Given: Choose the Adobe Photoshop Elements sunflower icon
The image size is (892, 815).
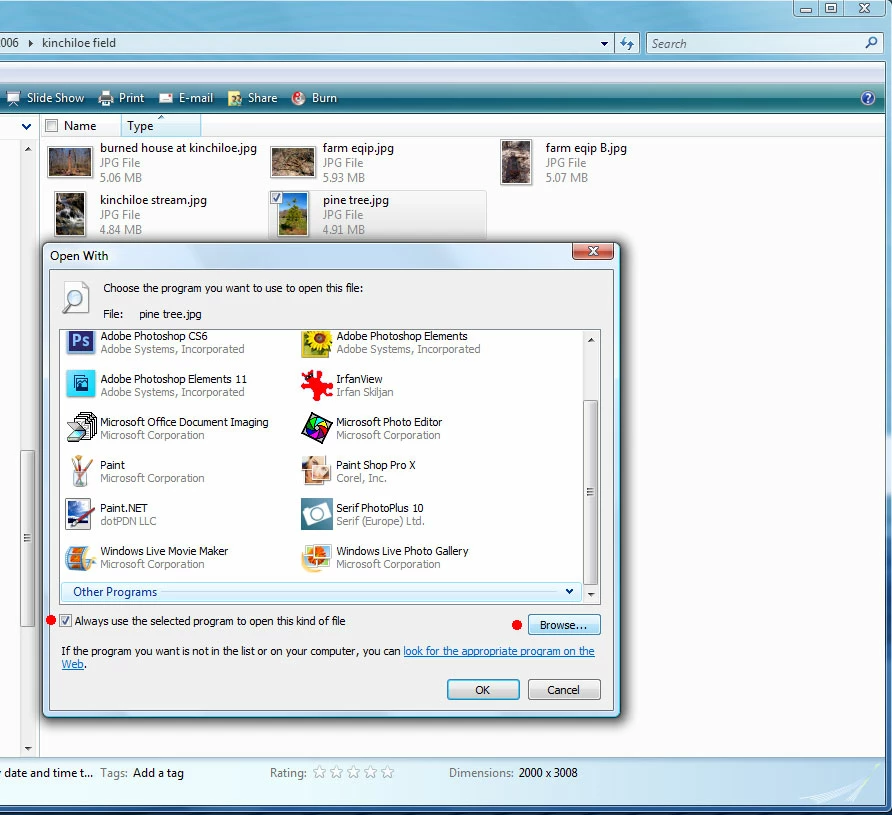Looking at the screenshot, I should pos(316,343).
